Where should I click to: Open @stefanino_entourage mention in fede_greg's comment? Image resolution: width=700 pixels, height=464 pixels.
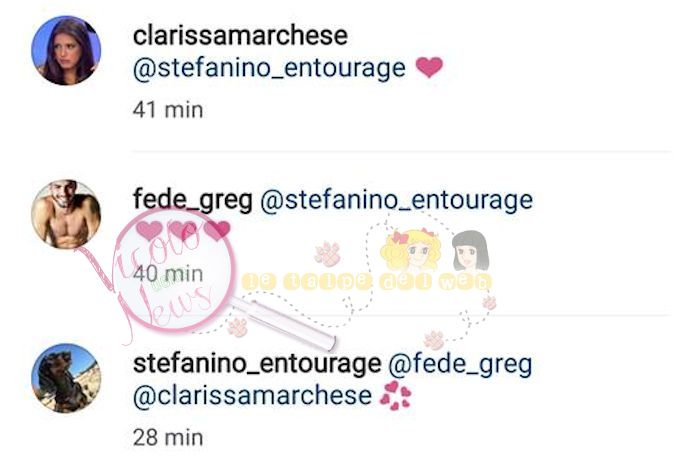(x=396, y=200)
